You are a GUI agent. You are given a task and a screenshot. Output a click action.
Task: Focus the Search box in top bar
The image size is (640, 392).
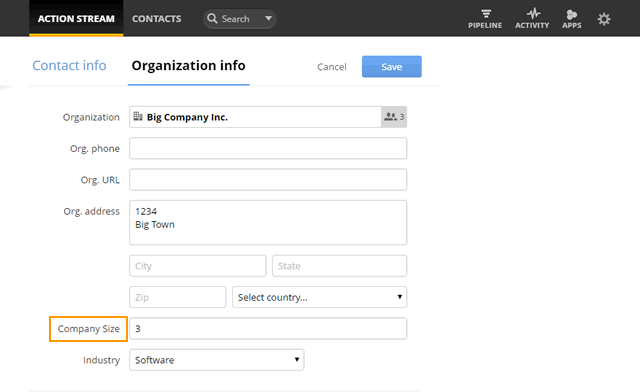[240, 19]
